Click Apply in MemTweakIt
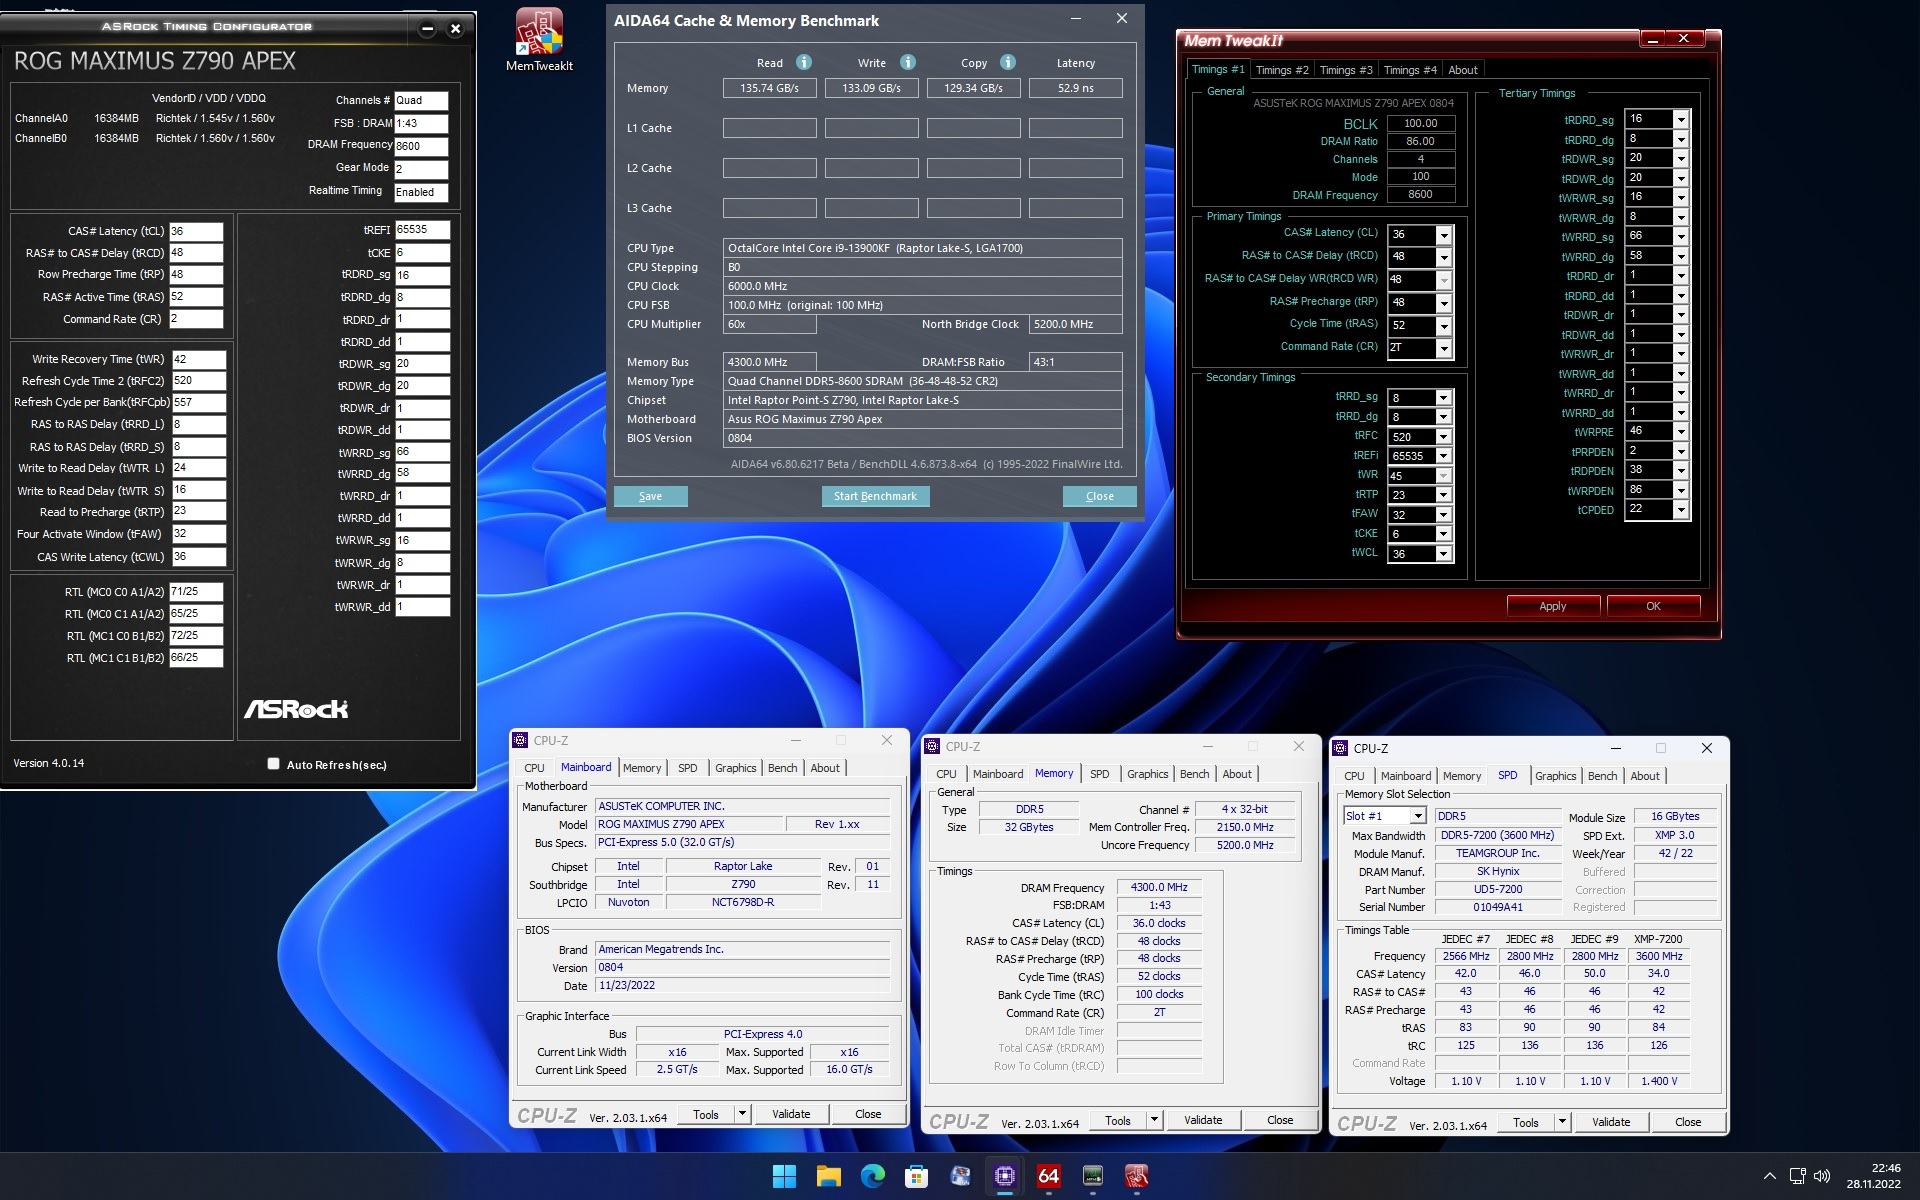Image resolution: width=1920 pixels, height=1200 pixels. pos(1552,606)
